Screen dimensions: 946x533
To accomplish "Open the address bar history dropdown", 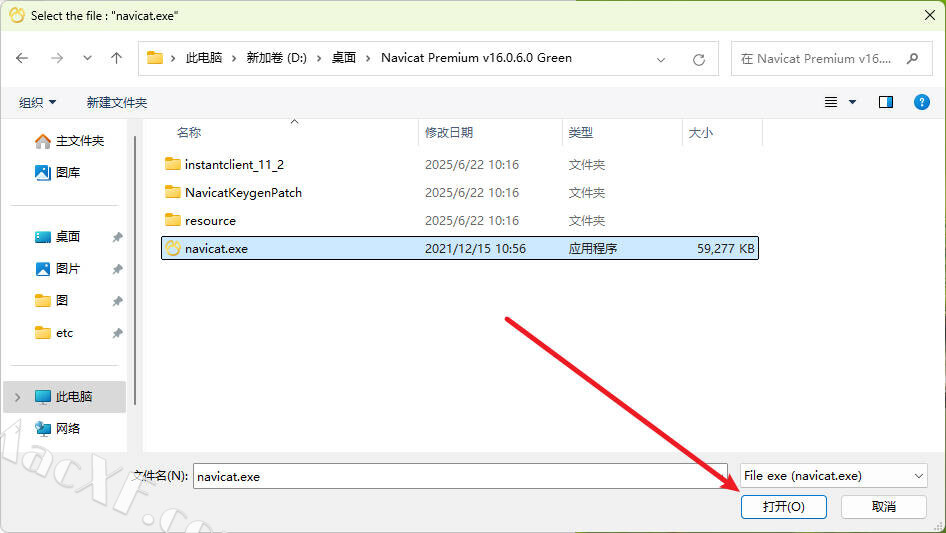I will point(661,59).
